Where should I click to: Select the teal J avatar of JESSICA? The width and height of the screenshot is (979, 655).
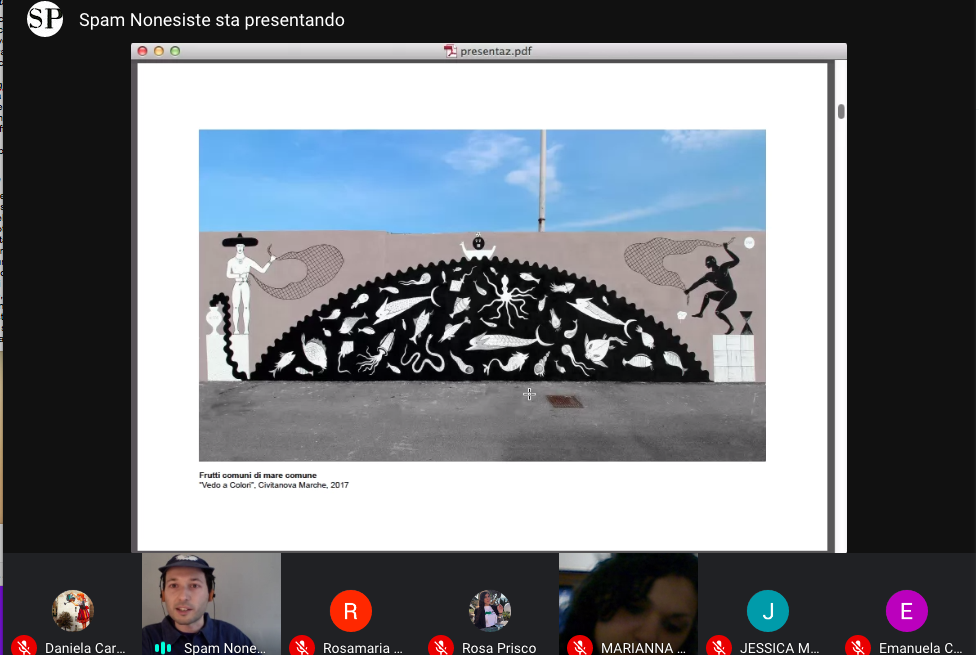768,611
